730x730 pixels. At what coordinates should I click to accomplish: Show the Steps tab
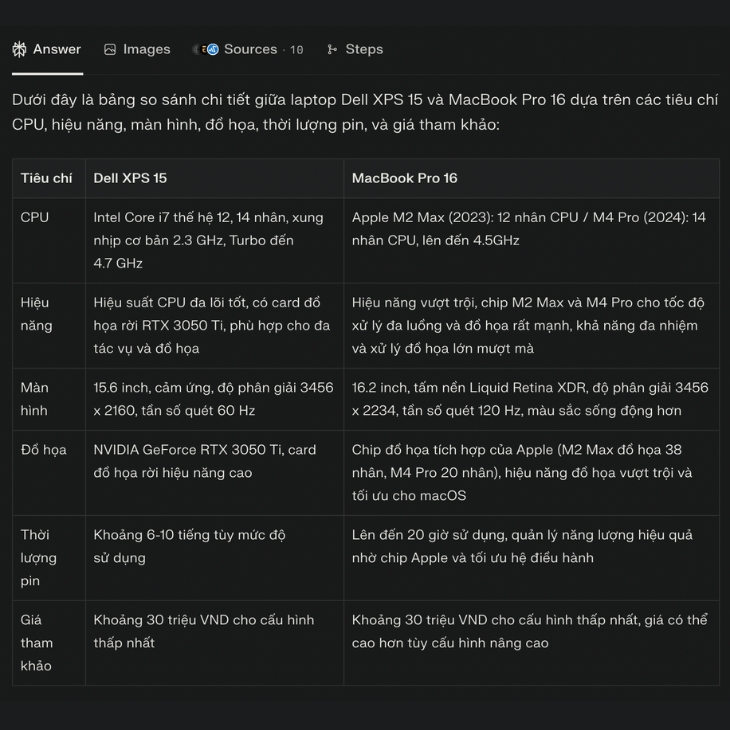[364, 49]
